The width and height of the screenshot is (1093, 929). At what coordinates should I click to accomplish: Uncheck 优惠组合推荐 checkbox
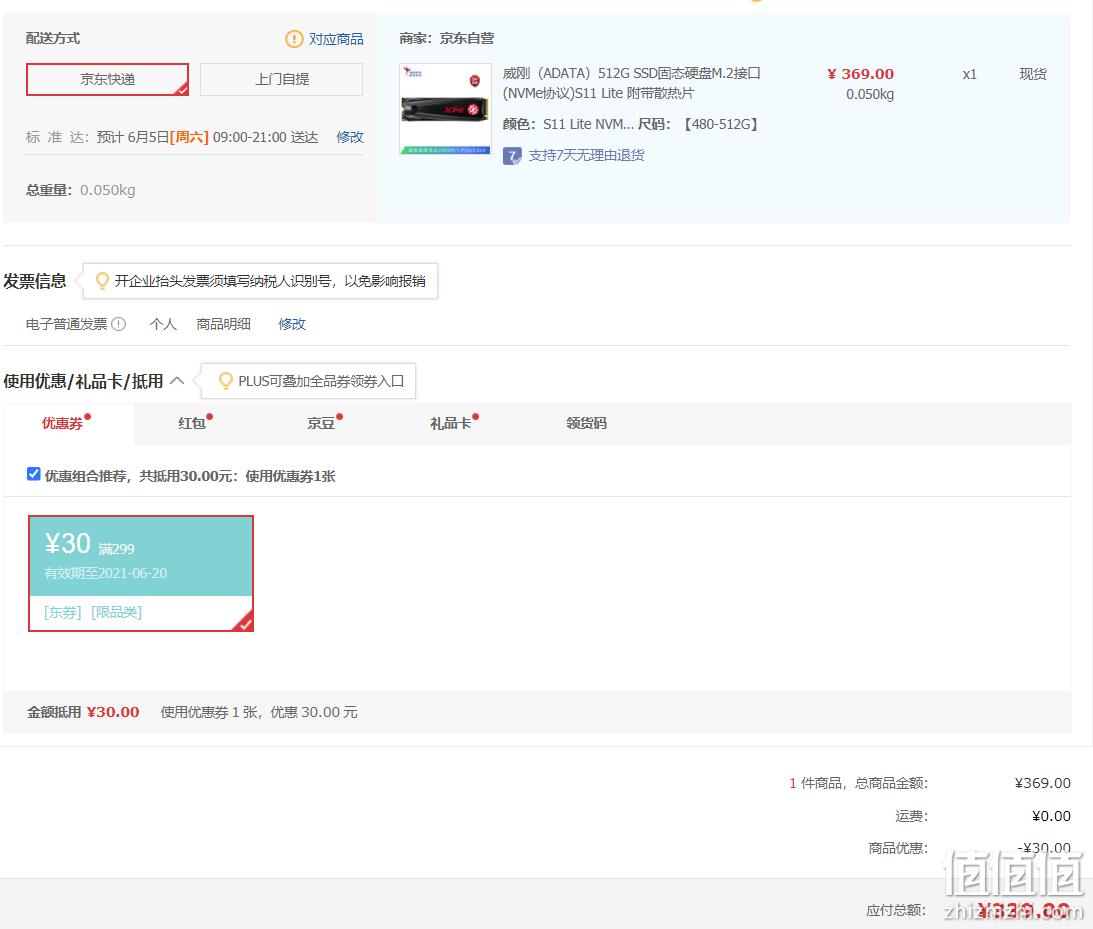(33, 474)
